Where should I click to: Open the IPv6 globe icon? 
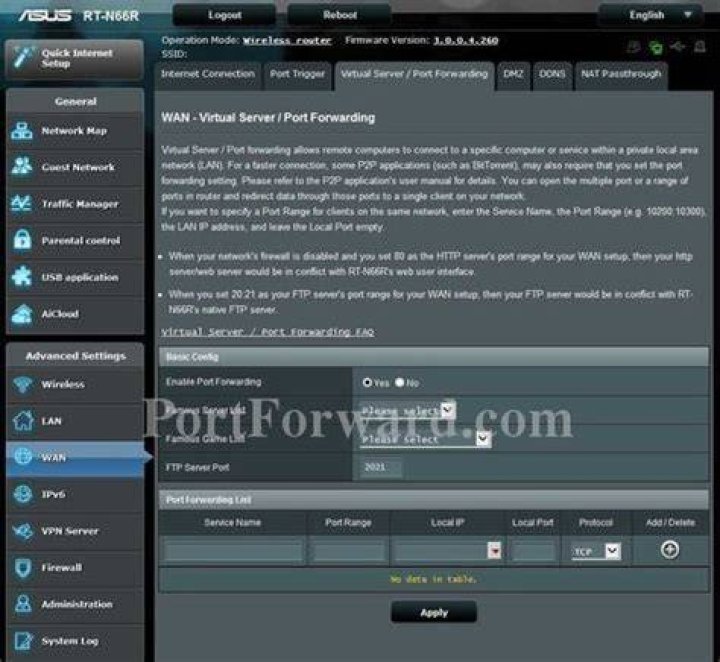click(22, 494)
